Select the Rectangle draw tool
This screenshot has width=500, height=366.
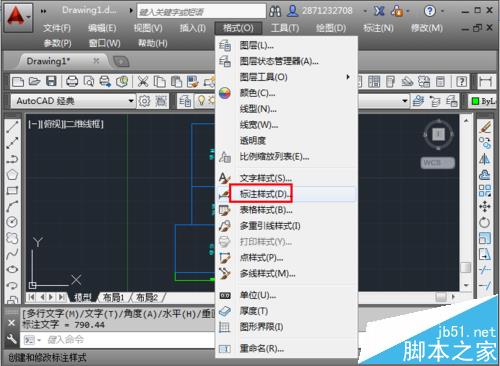[x=12, y=191]
